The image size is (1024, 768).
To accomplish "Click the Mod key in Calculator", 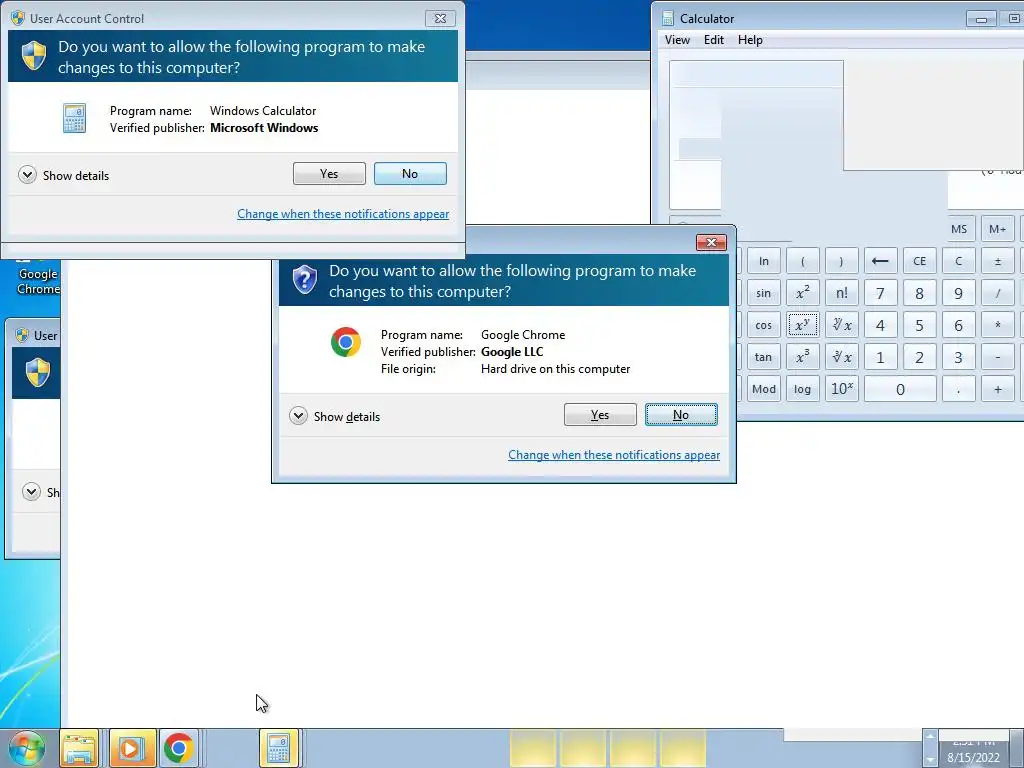I will pyautogui.click(x=763, y=389).
